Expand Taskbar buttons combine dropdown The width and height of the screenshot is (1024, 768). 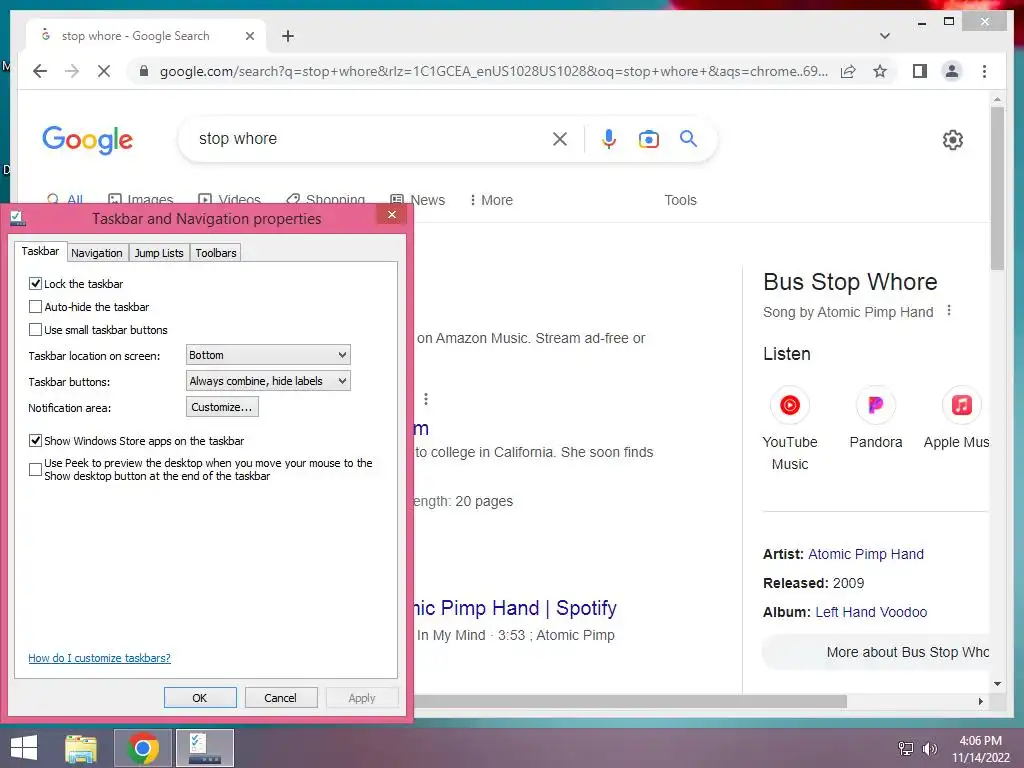(x=268, y=381)
